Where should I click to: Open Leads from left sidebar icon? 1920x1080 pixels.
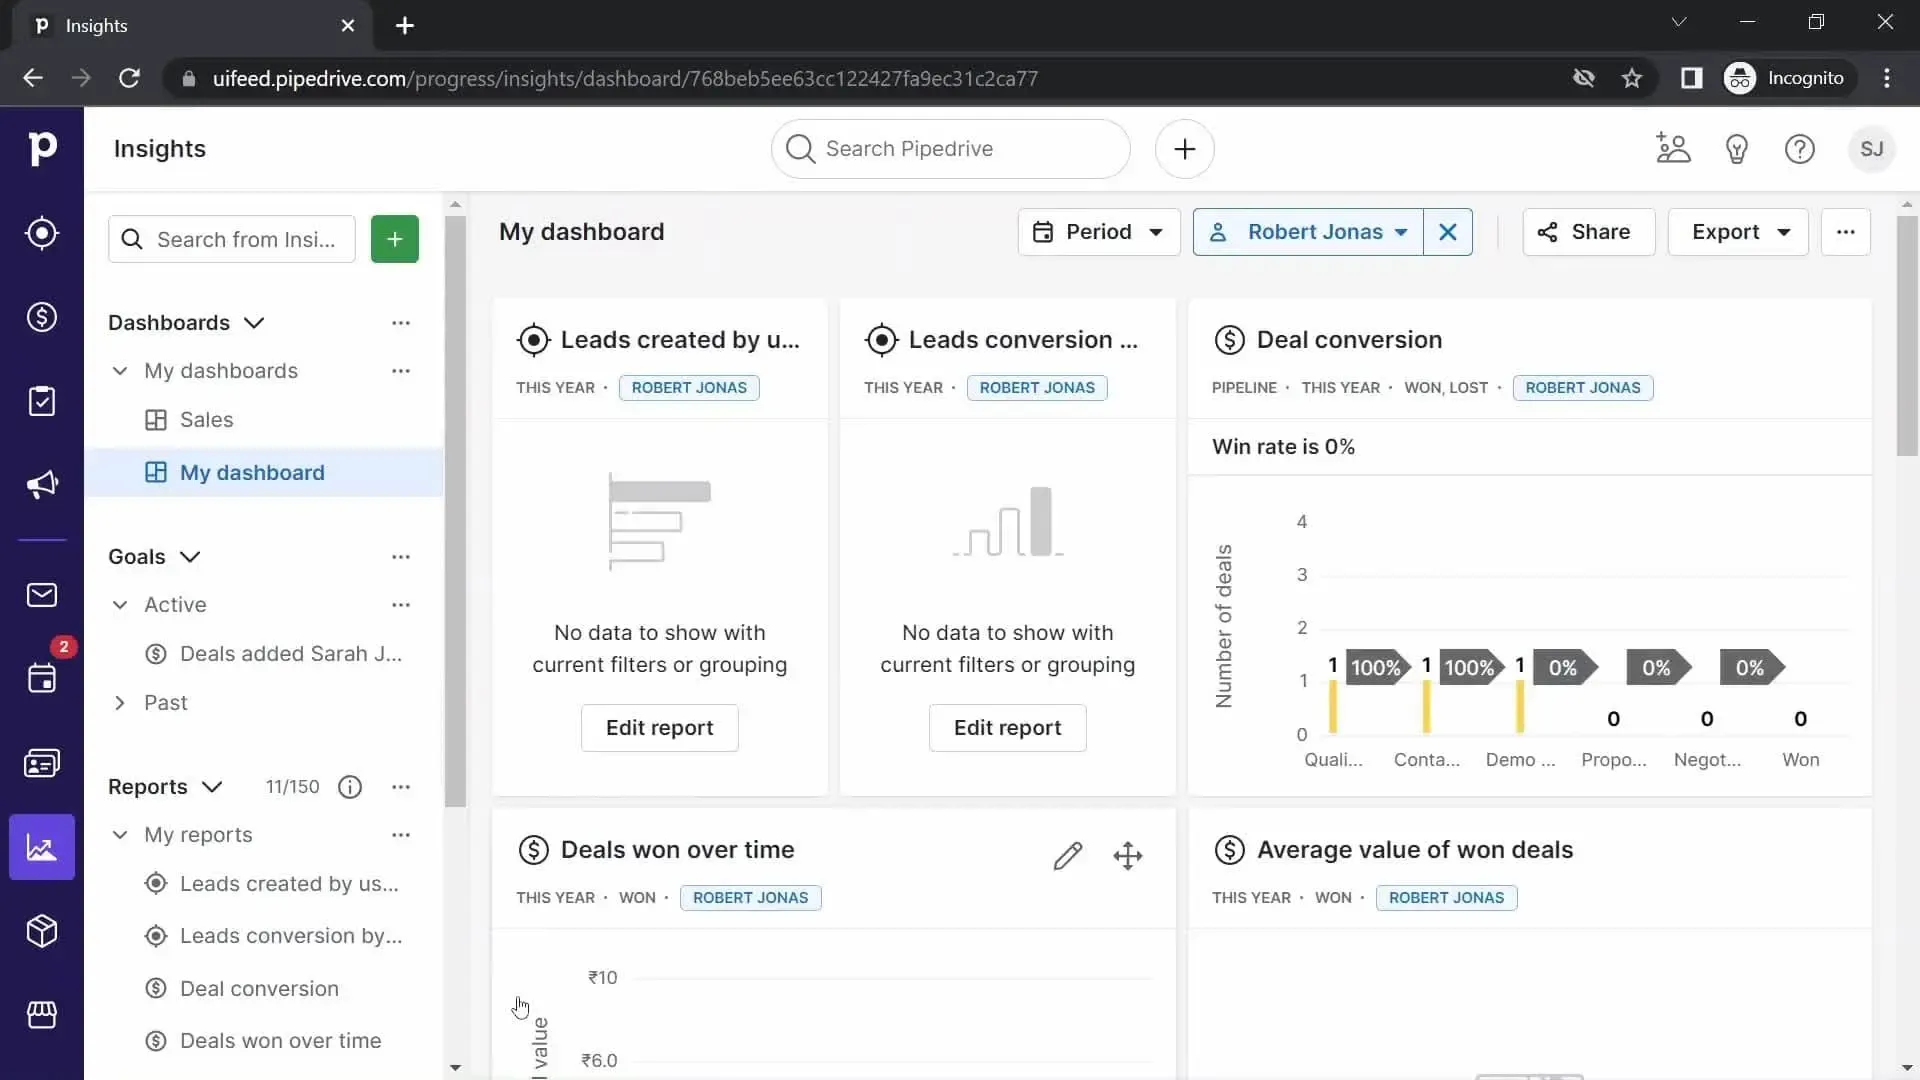(41, 233)
